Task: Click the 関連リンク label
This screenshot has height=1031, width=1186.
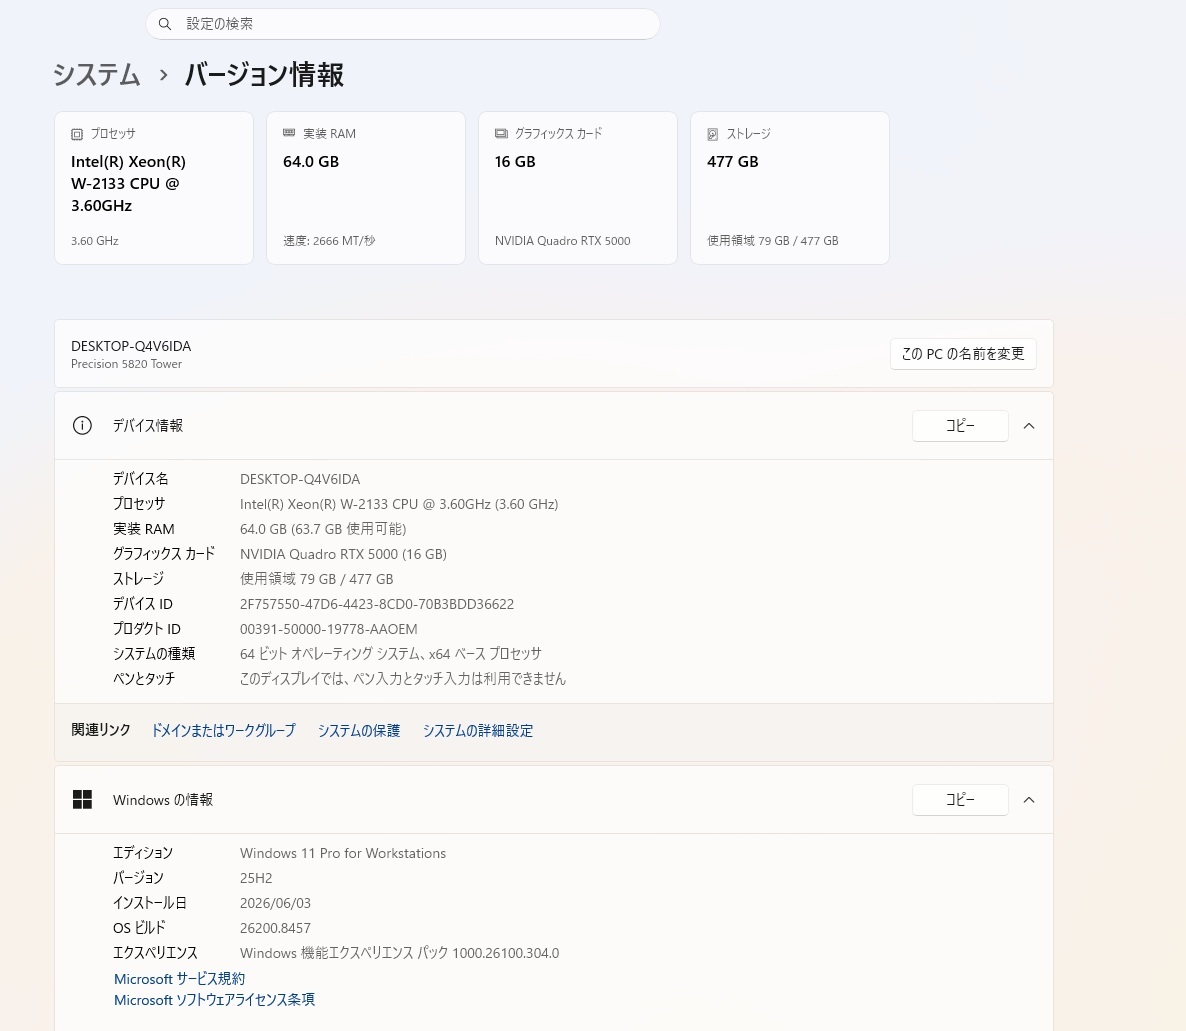Action: (x=101, y=730)
